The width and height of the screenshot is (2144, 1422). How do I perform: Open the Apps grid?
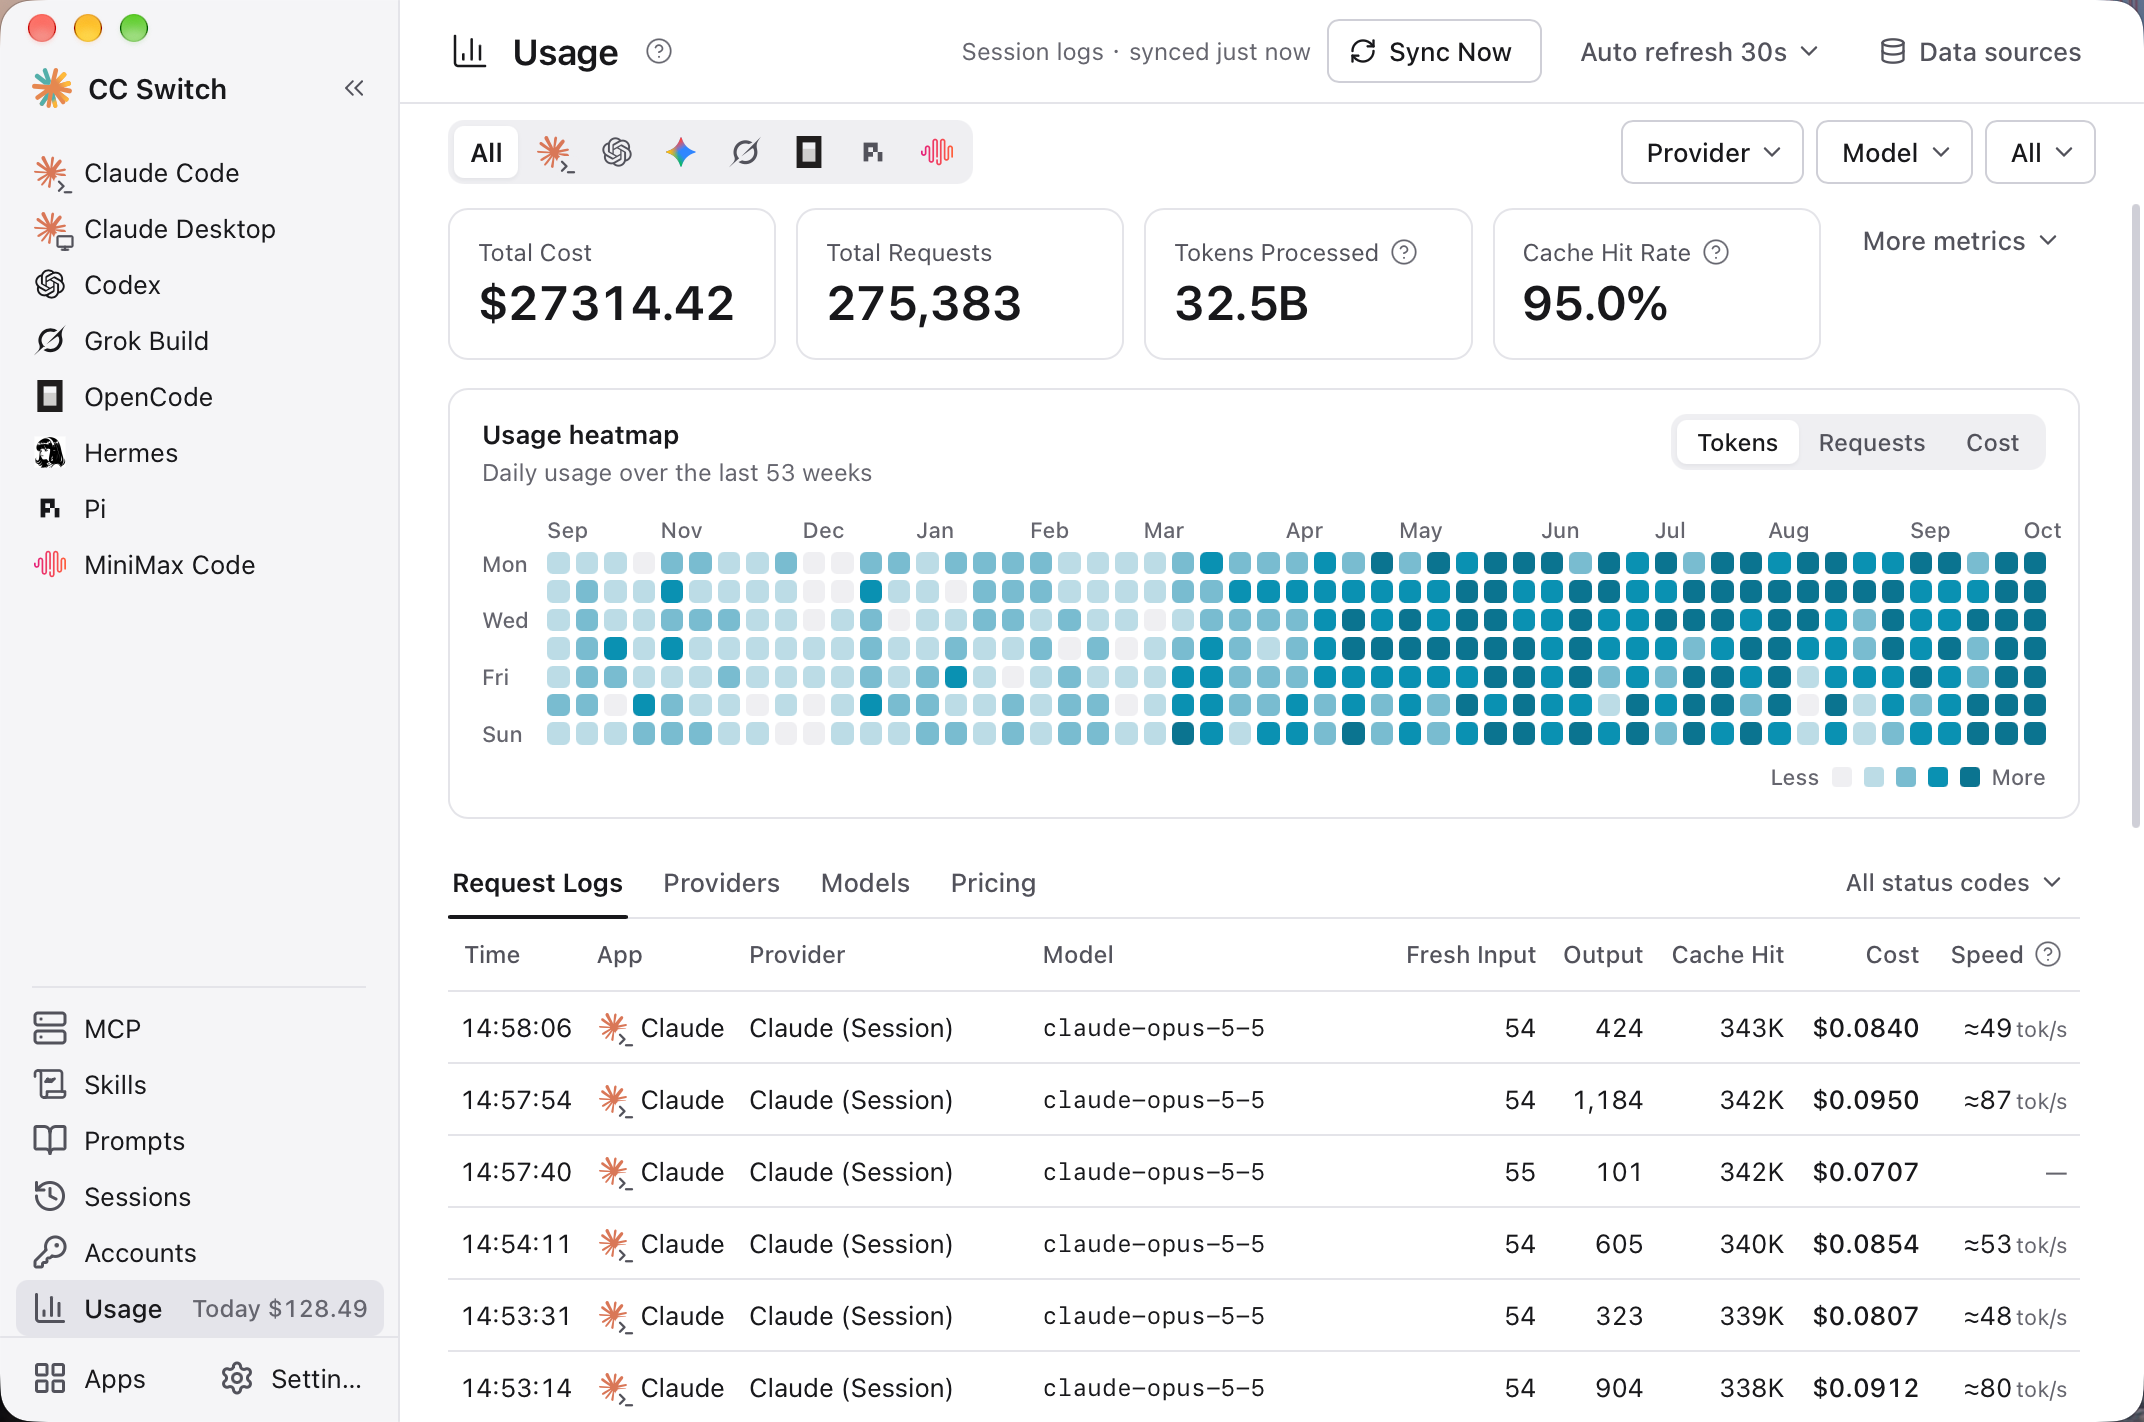[90, 1379]
